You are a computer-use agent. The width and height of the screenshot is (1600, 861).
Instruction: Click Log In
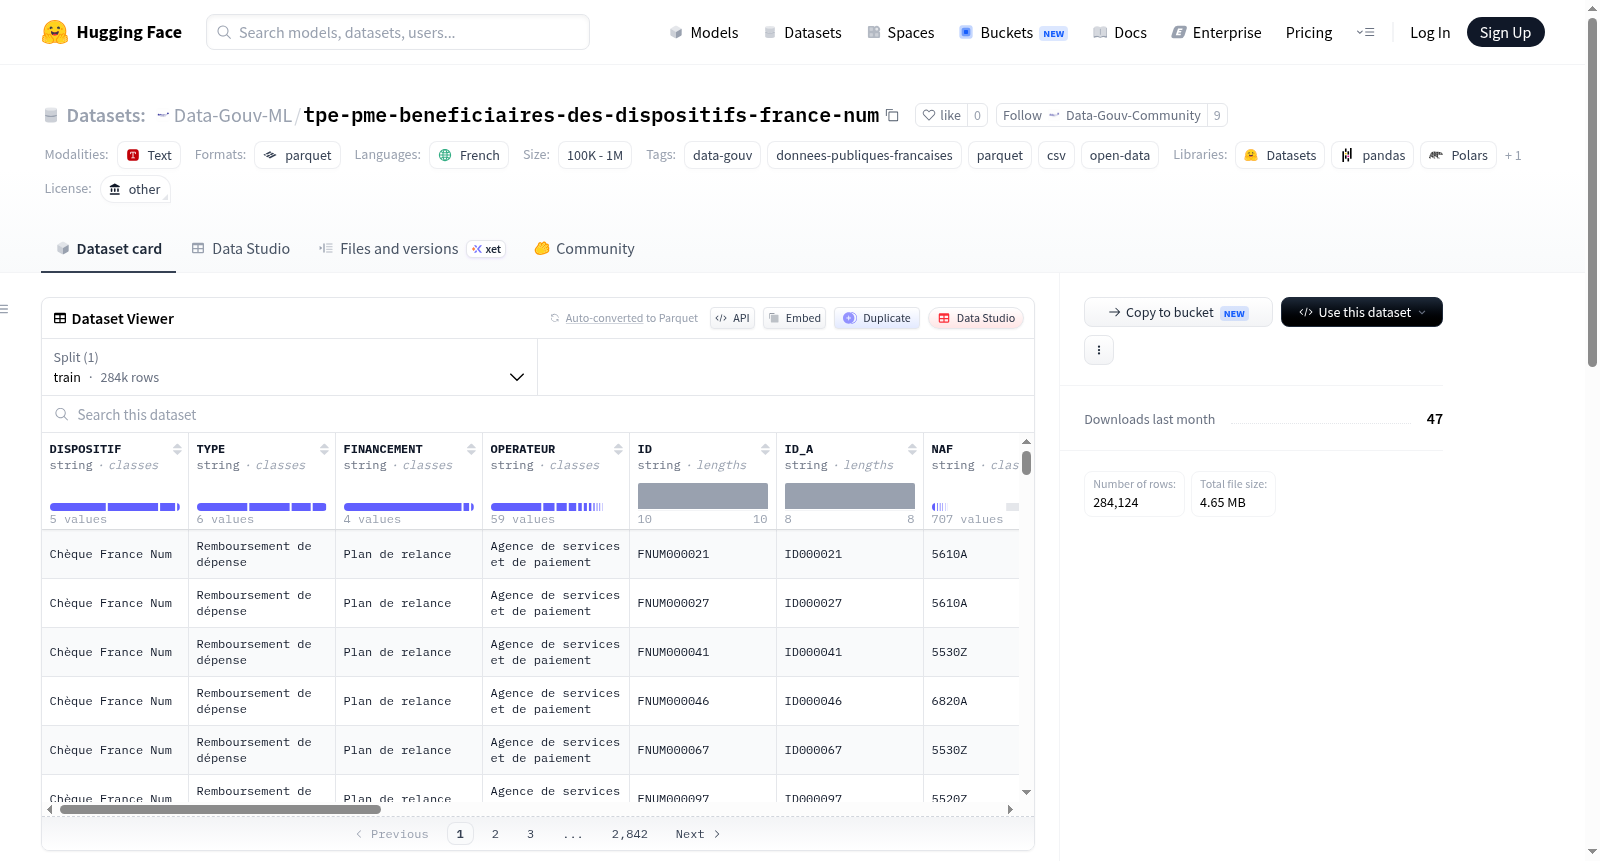[x=1430, y=33]
